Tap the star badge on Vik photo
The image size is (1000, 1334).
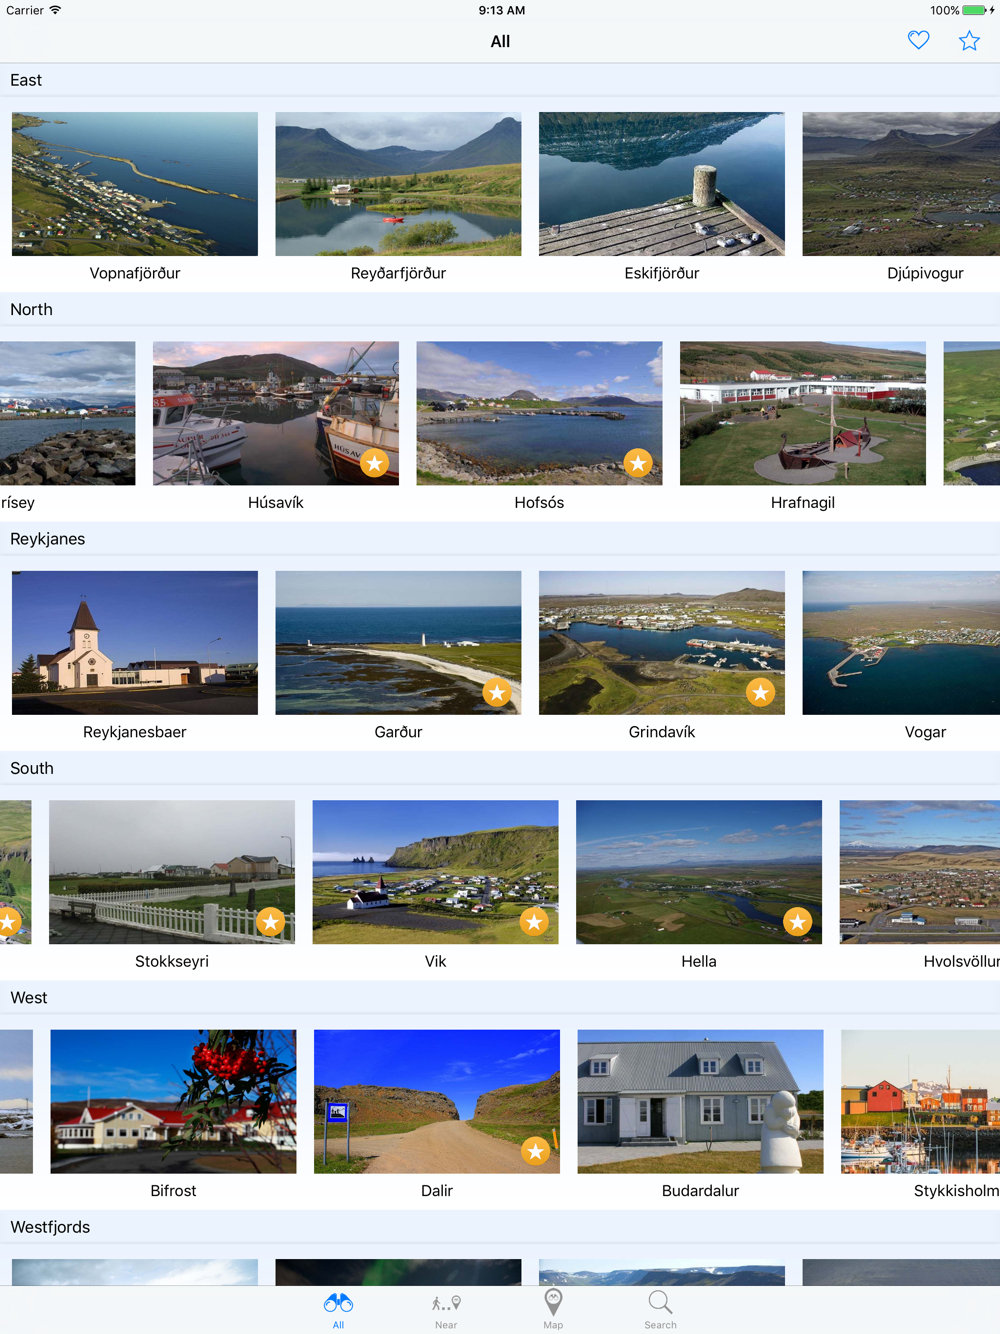pos(534,922)
